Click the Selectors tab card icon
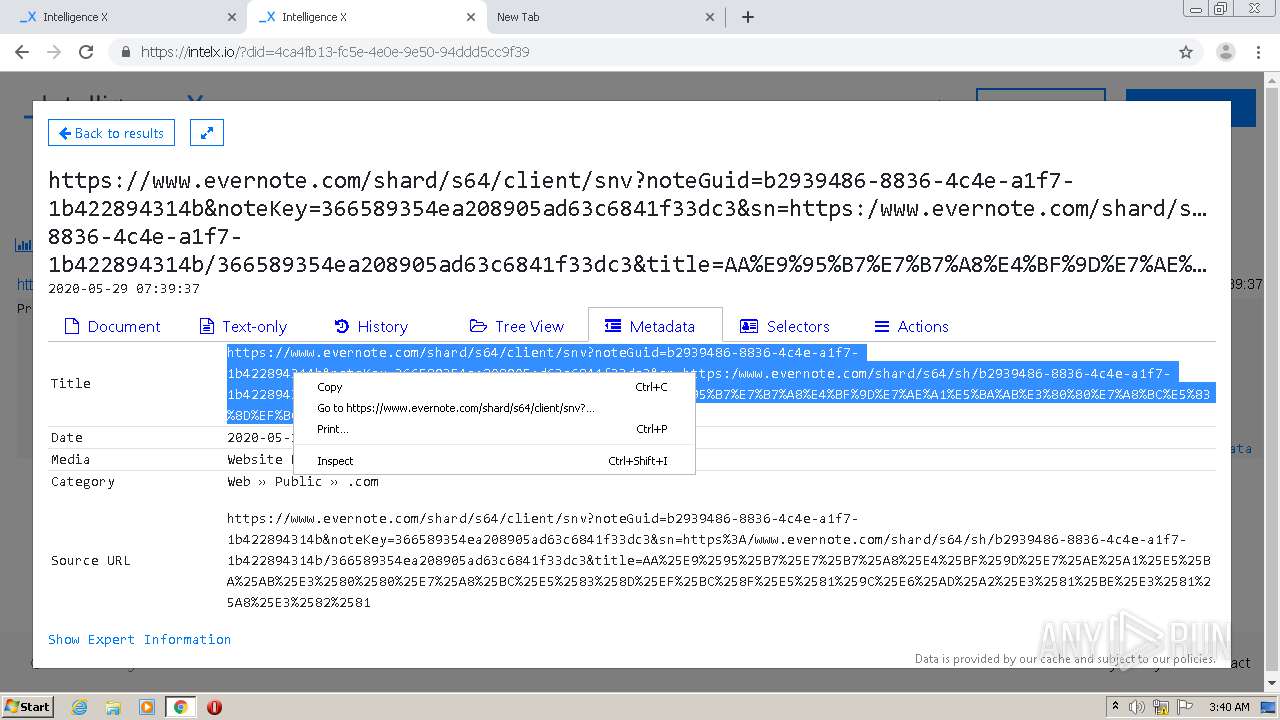Viewport: 1280px width, 720px height. [x=749, y=326]
